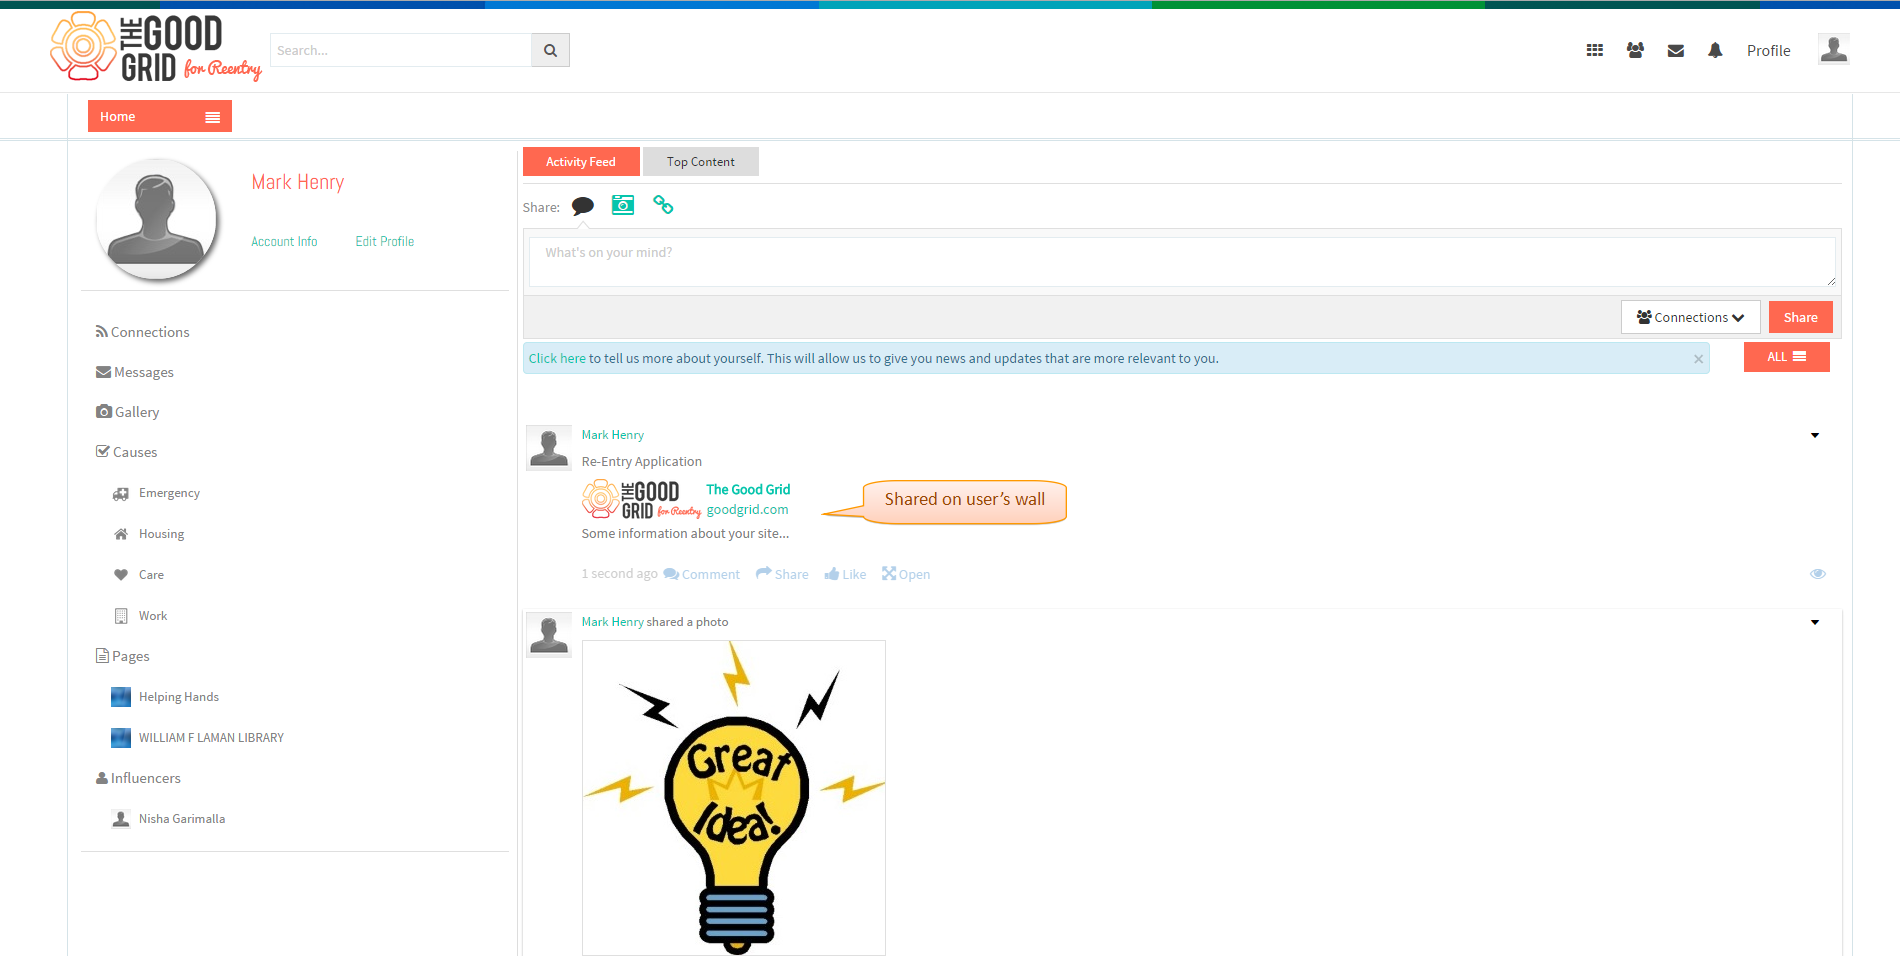Click the Good Grid thumbnail in post

641,499
